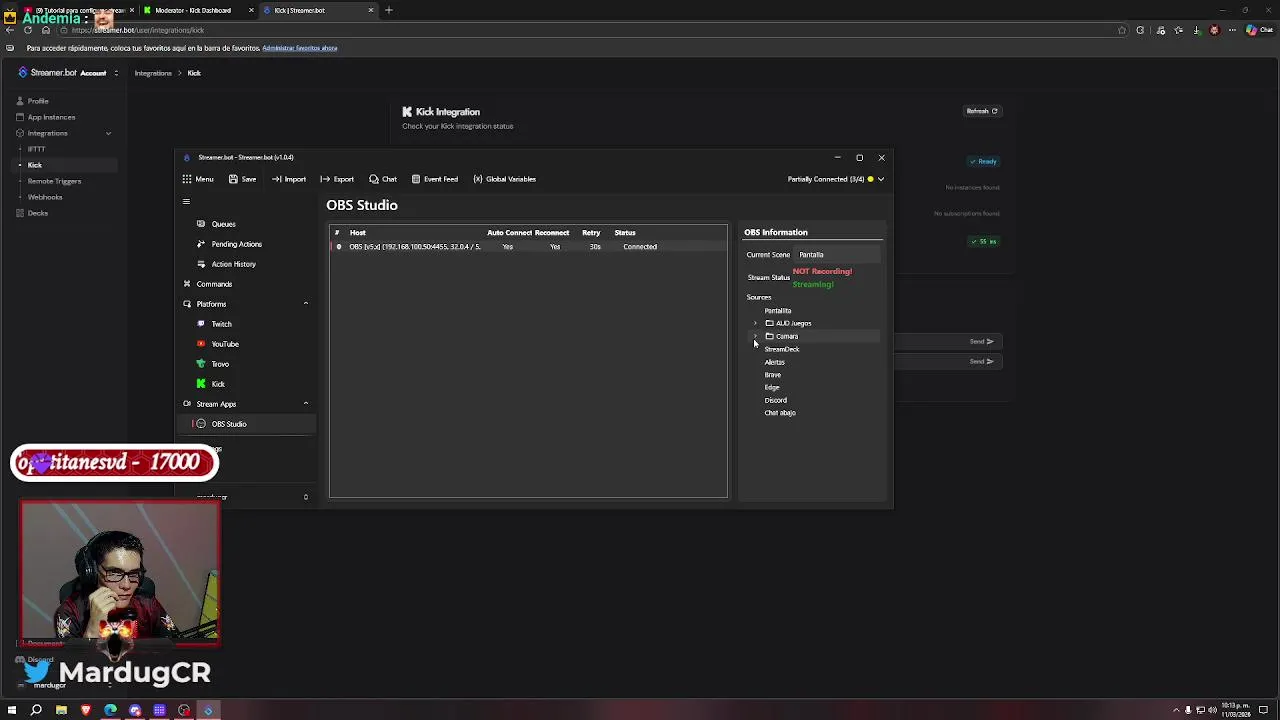The width and height of the screenshot is (1280, 720).
Task: Collapse the Stream Apps section
Action: click(x=306, y=404)
